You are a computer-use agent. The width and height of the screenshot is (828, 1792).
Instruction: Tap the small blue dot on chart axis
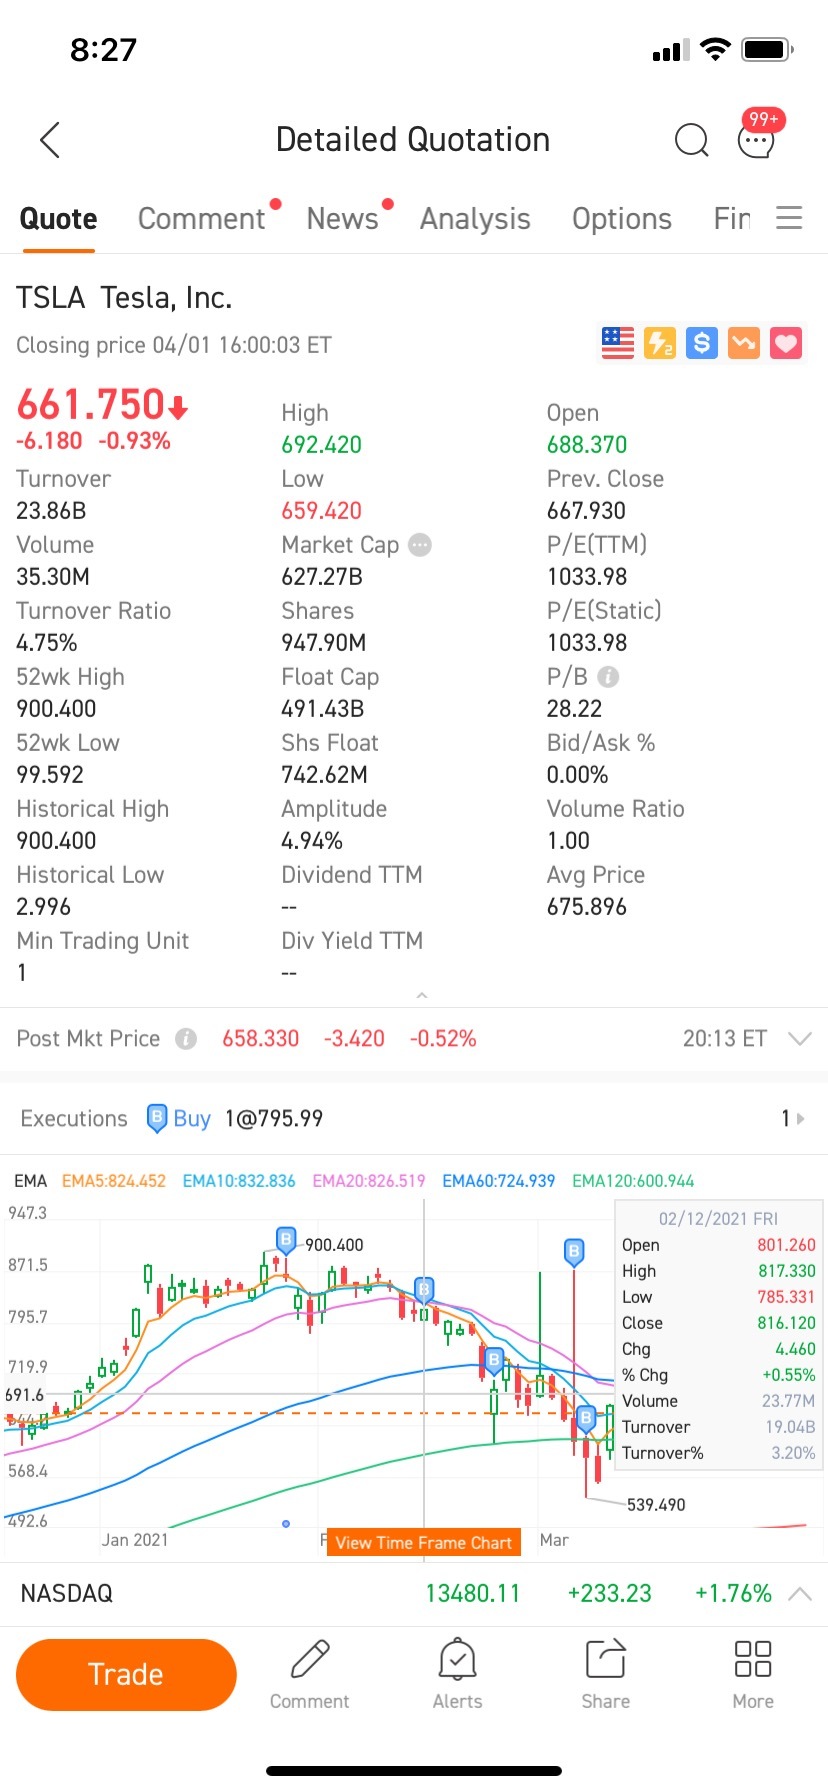click(x=286, y=1524)
